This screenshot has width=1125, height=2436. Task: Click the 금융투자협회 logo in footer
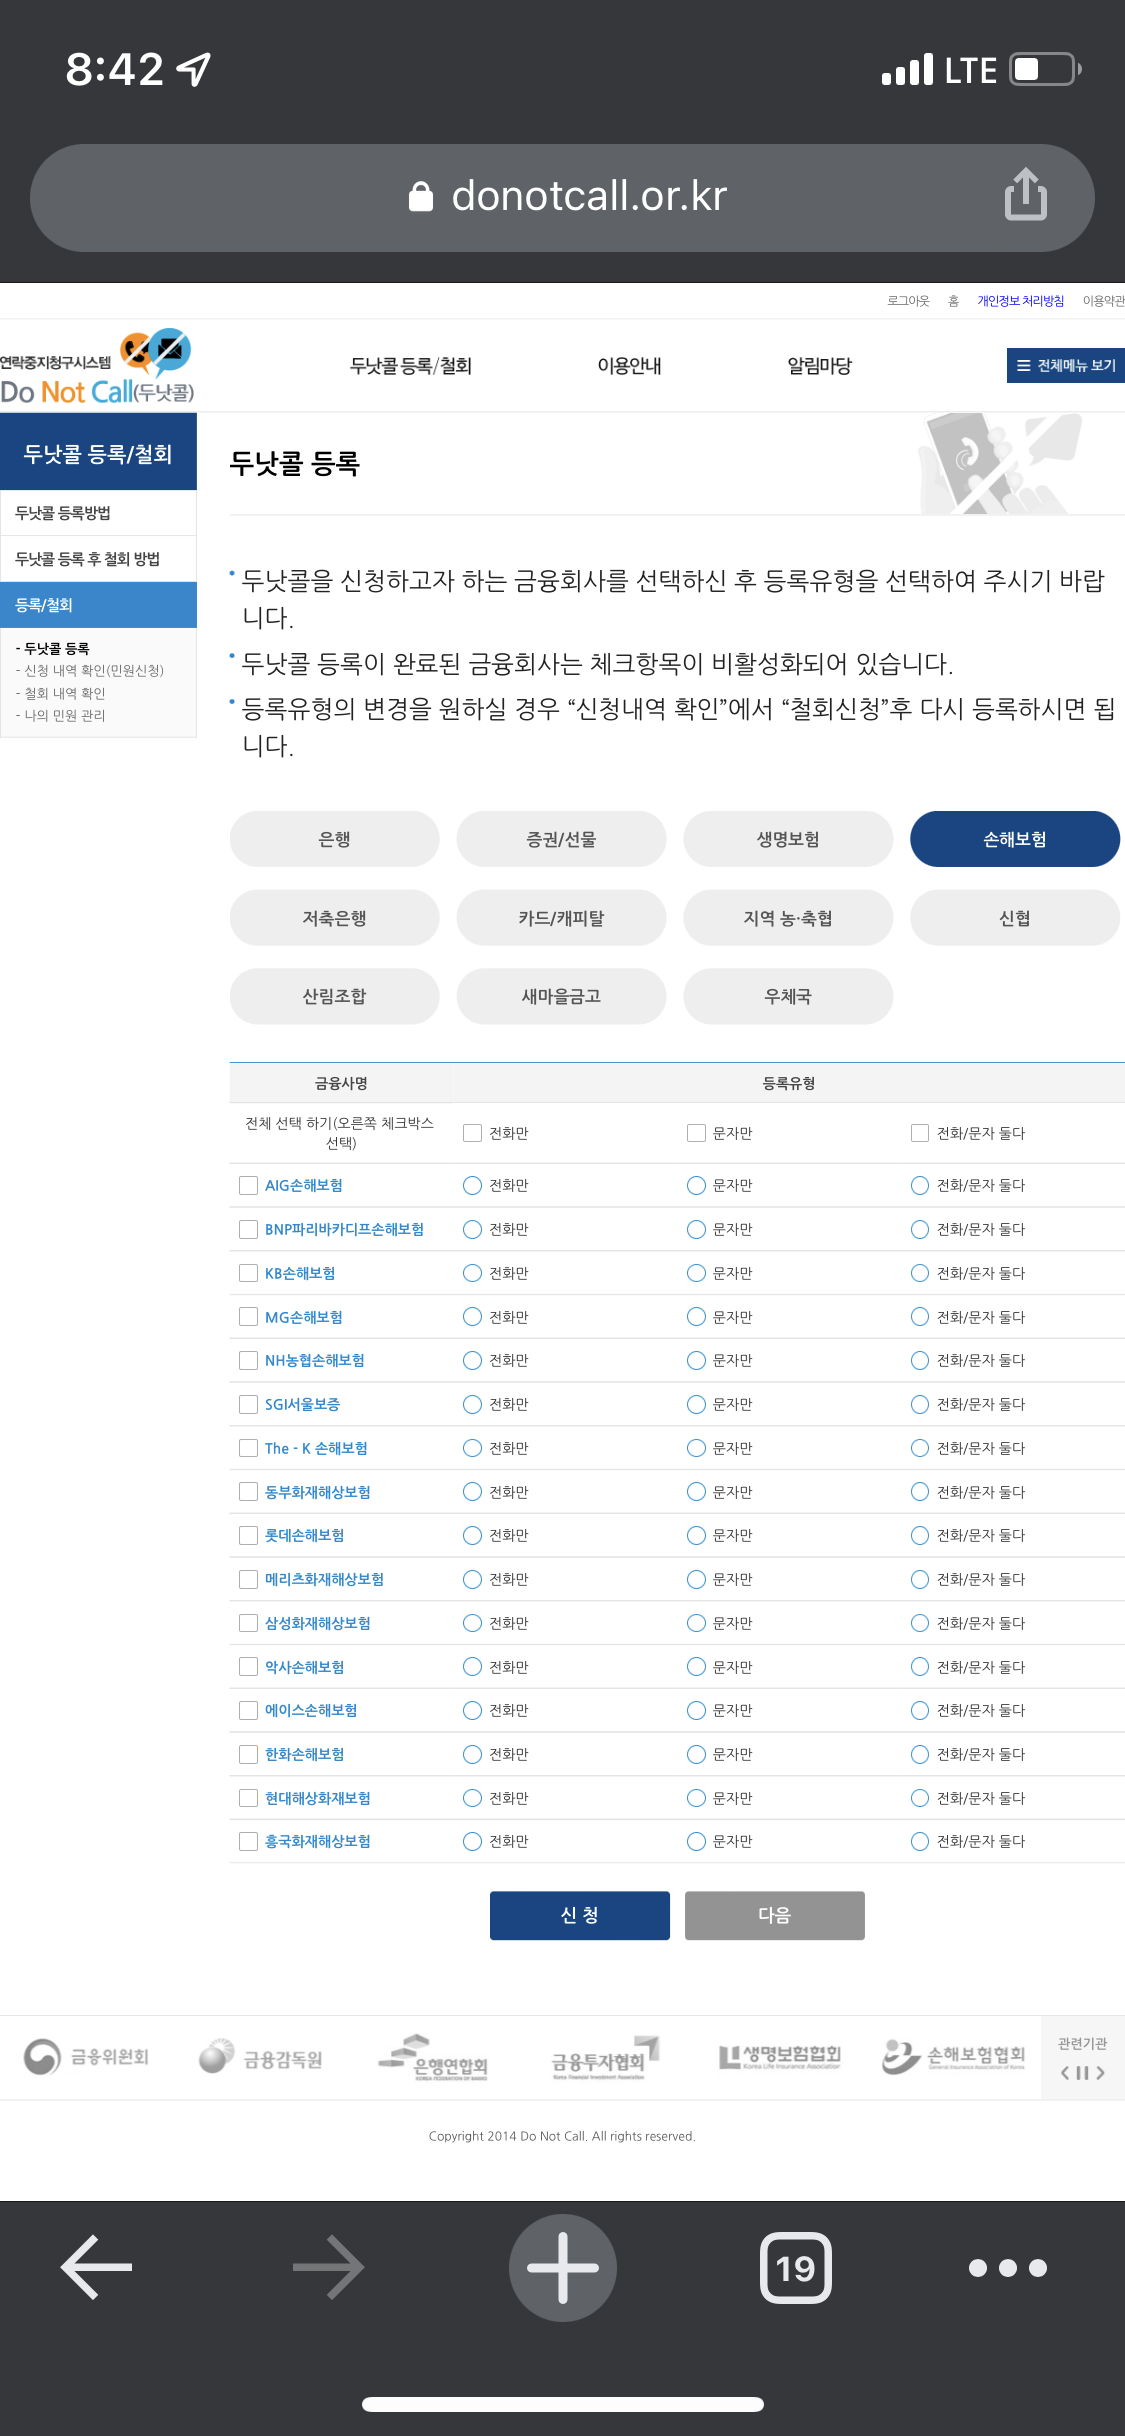605,2057
